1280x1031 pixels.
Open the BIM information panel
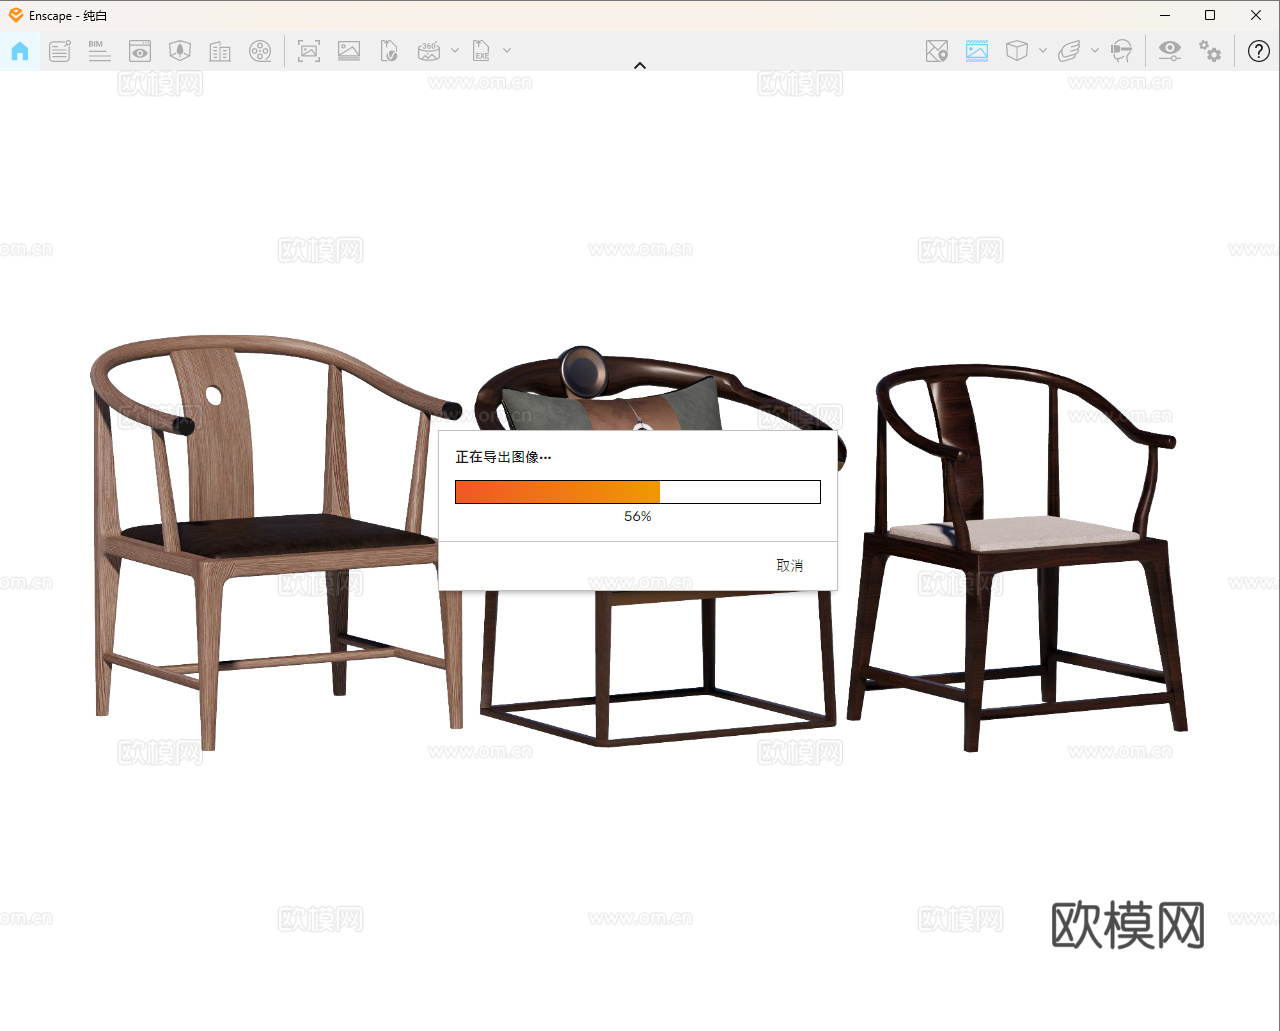99,51
